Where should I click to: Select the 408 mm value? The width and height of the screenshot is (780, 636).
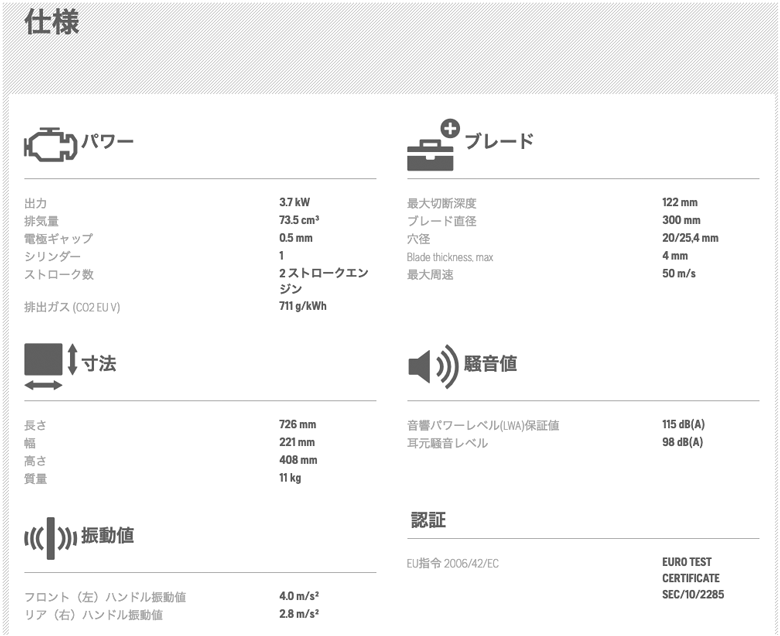coord(298,460)
